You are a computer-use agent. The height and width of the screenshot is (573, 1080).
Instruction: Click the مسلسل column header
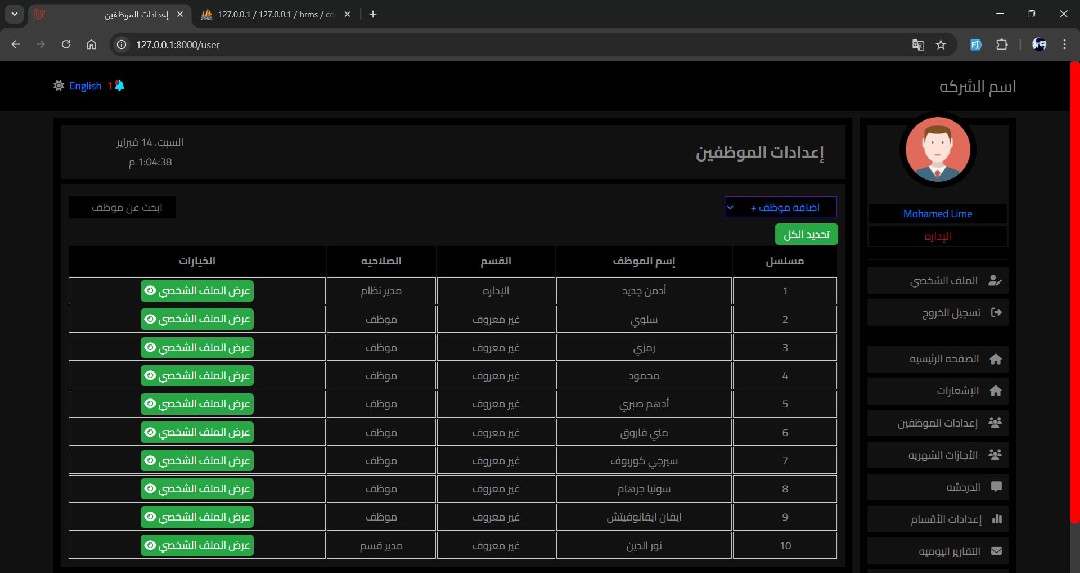click(785, 260)
